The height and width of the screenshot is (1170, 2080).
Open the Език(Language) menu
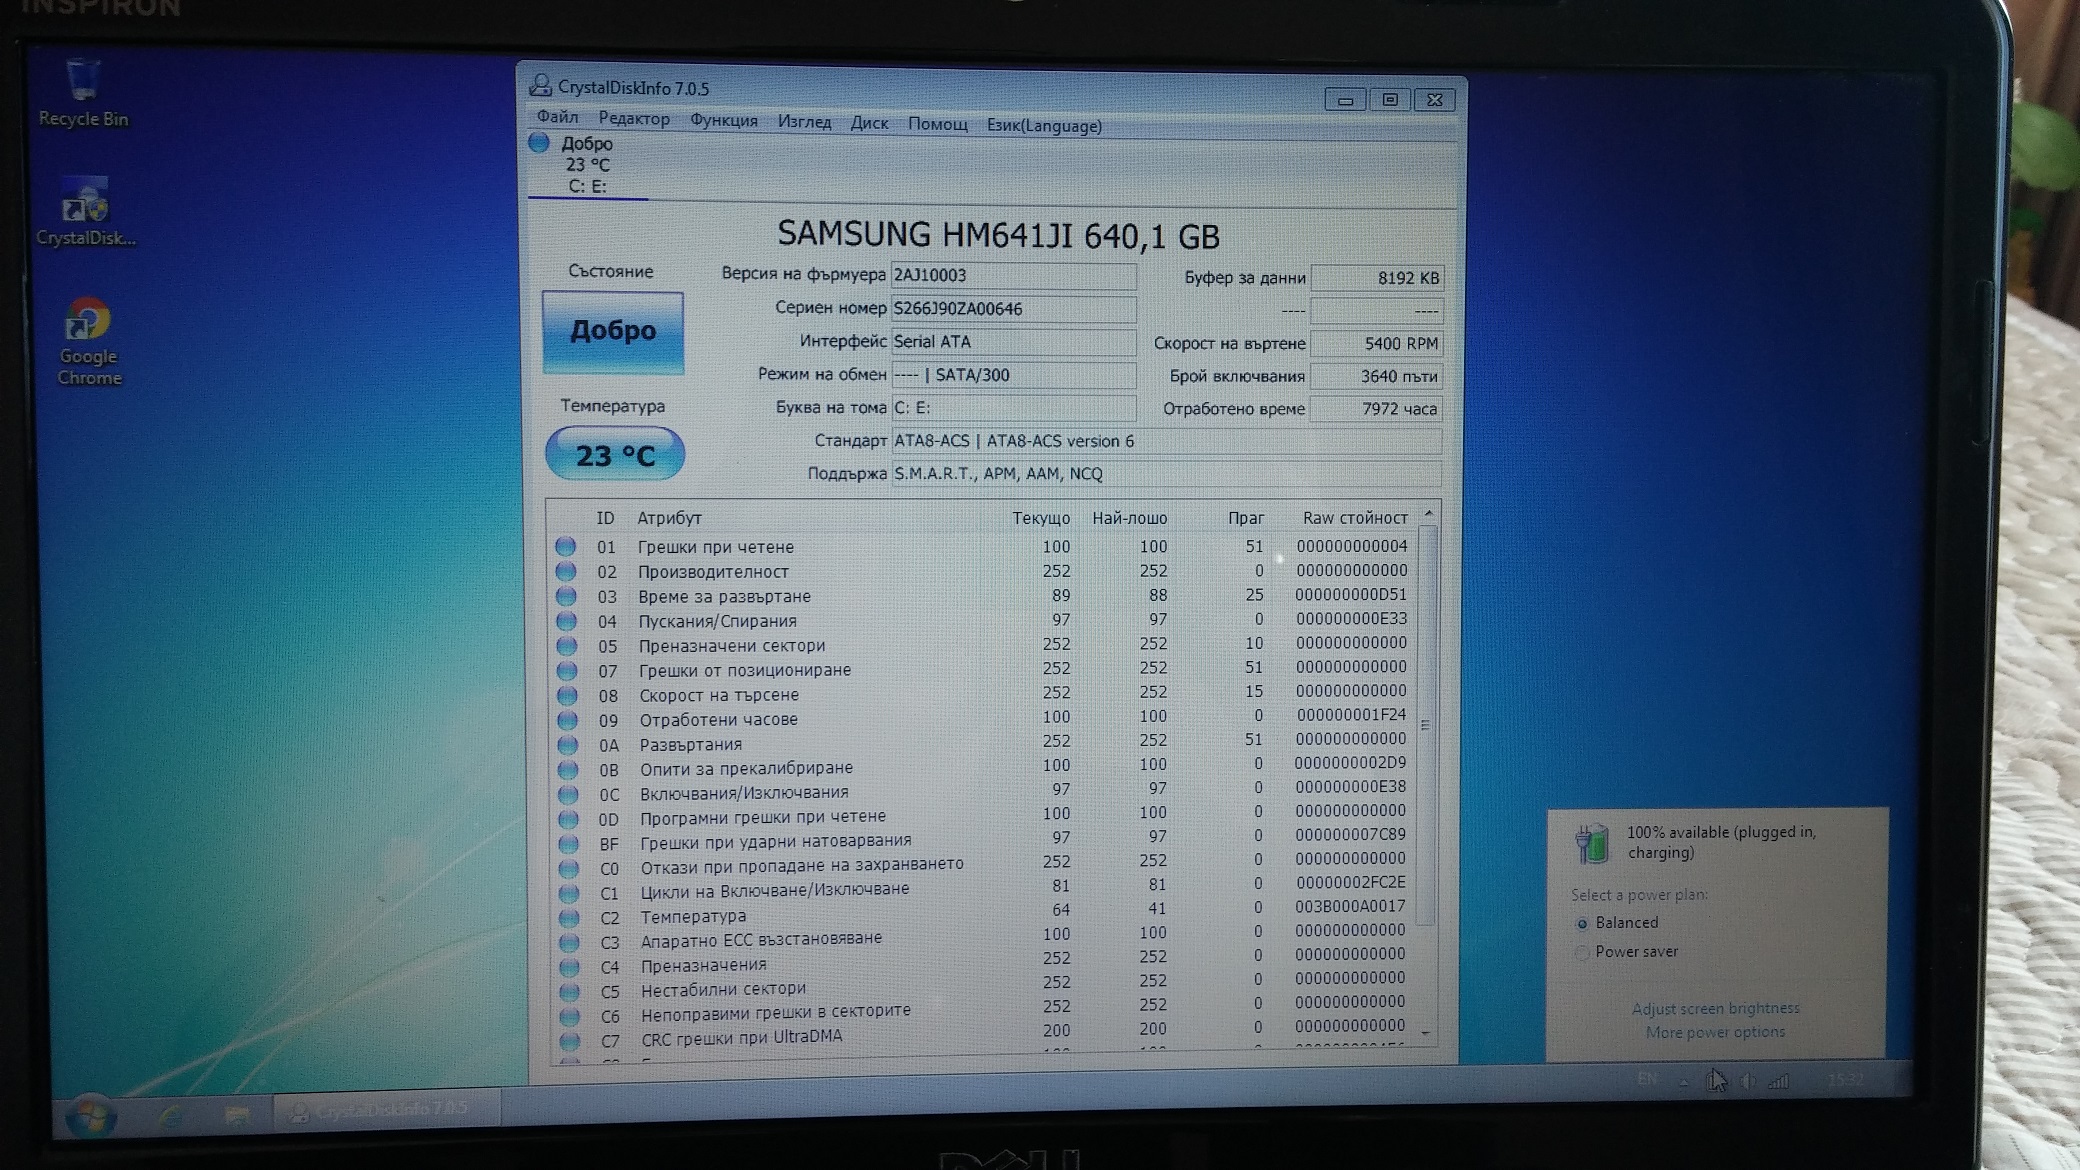(x=1044, y=125)
